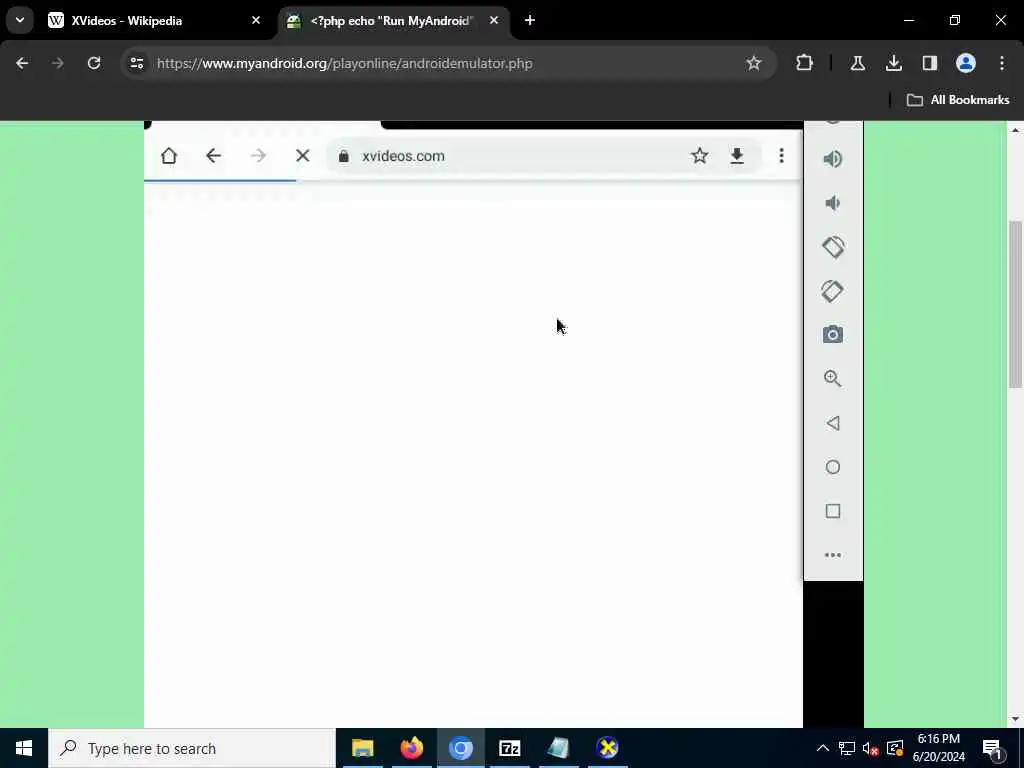Open the clock showing 6:16 PM

click(x=938, y=748)
